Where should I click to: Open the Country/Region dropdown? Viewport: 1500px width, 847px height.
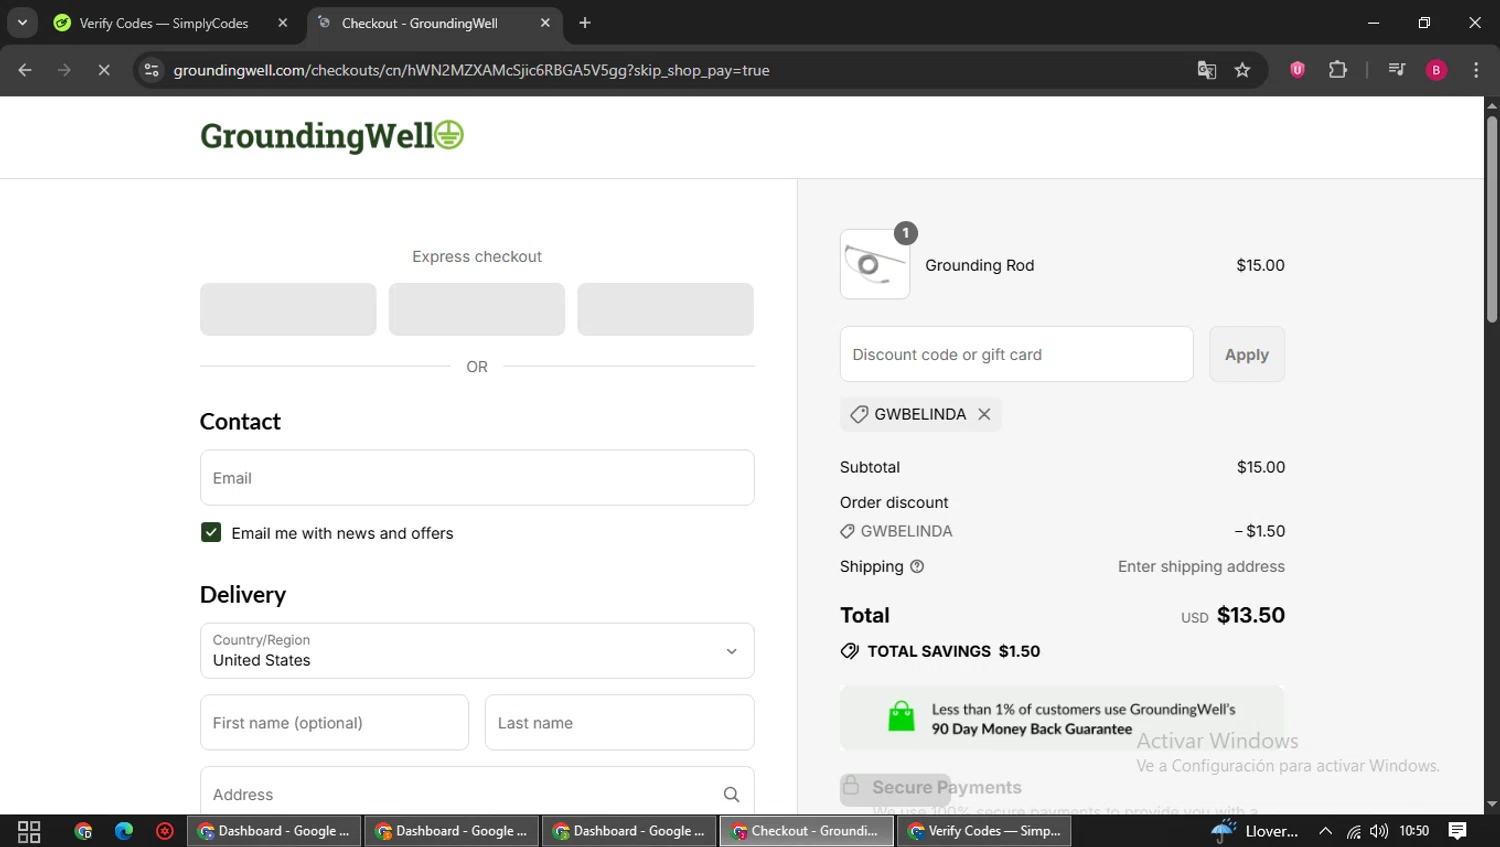click(x=477, y=651)
